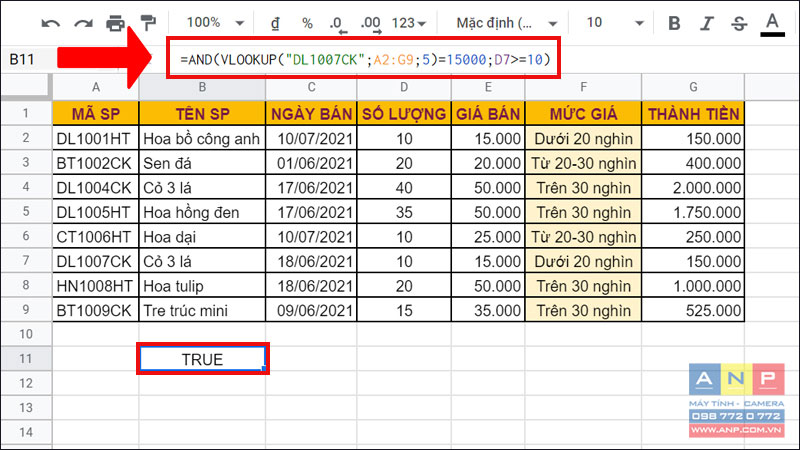Select row 1 header
The image size is (800, 450).
pos(26,113)
